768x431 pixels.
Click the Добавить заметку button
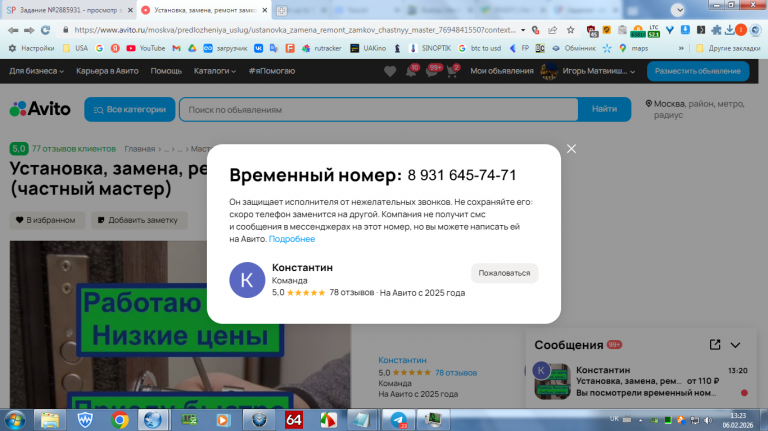point(139,220)
